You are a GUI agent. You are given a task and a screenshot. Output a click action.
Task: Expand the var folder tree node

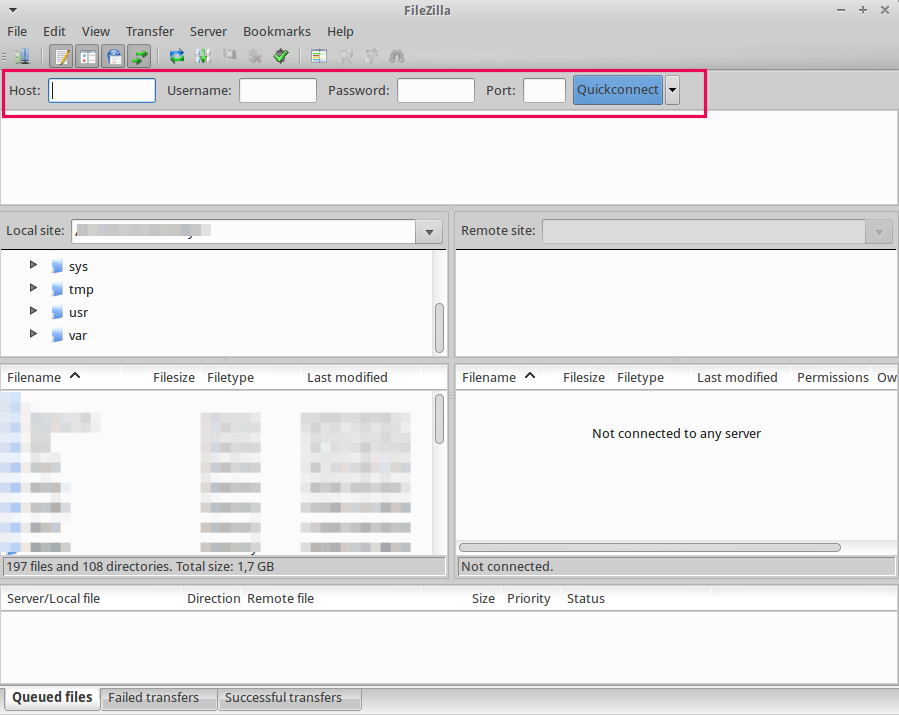pos(33,333)
